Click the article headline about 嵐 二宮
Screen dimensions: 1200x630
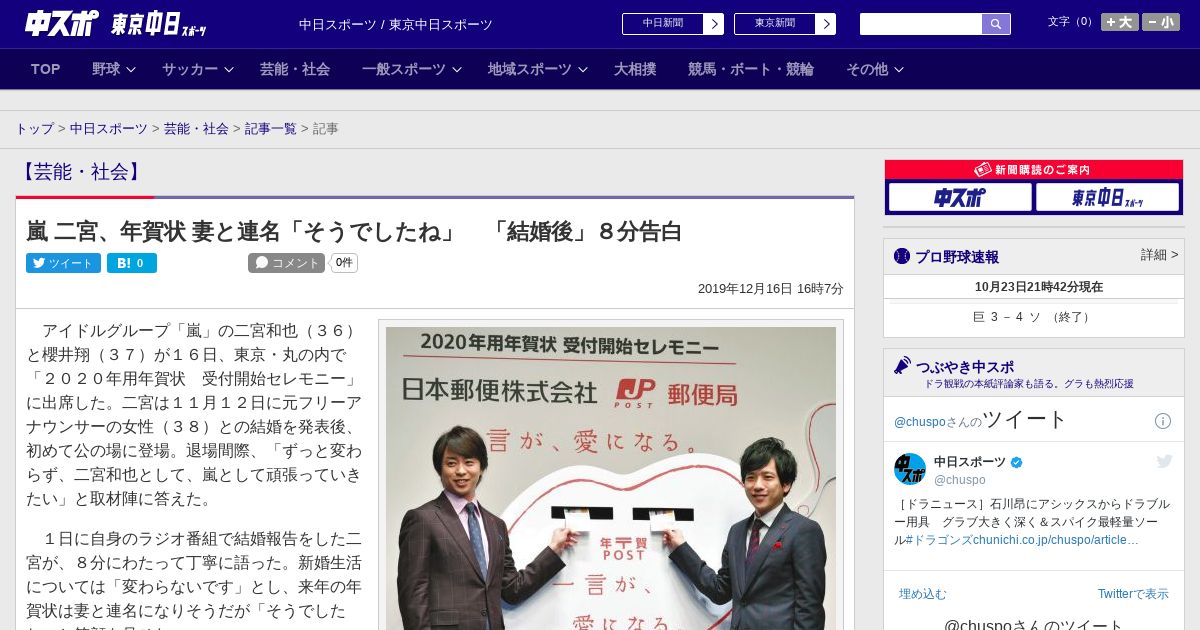tap(354, 232)
